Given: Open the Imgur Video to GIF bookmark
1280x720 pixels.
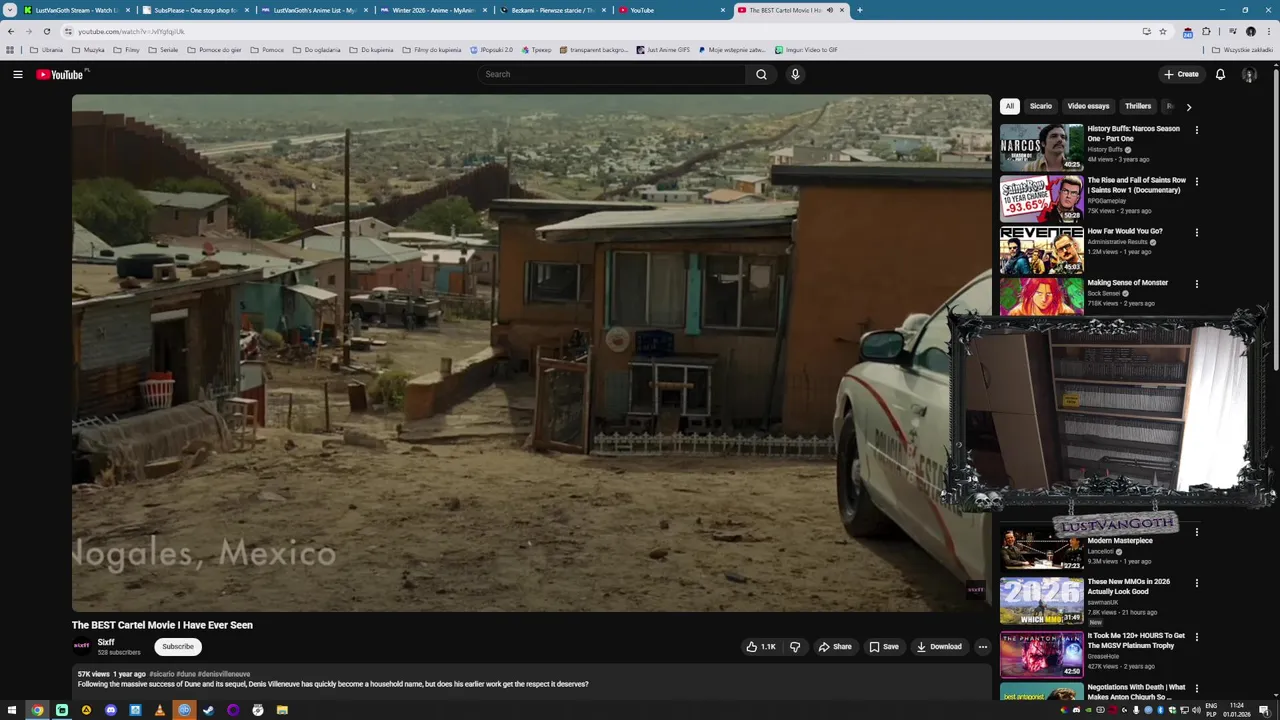Looking at the screenshot, I should click(806, 49).
